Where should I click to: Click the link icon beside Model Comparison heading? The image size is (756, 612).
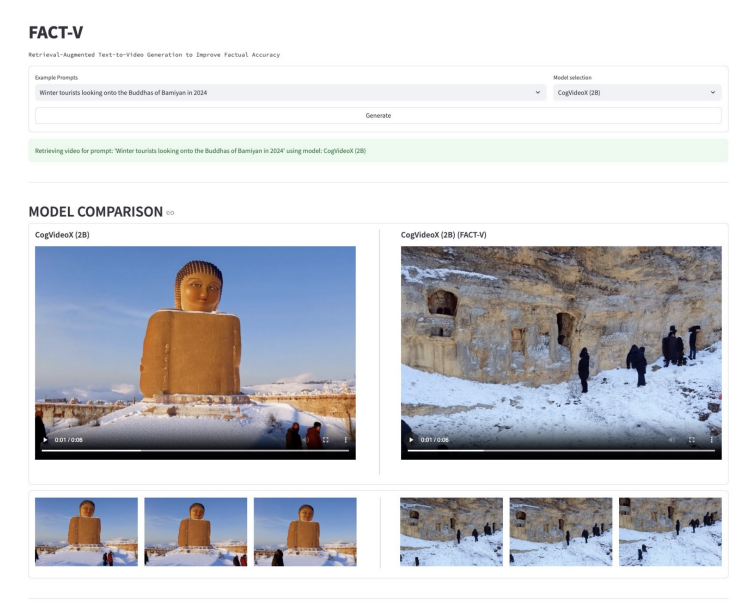170,213
